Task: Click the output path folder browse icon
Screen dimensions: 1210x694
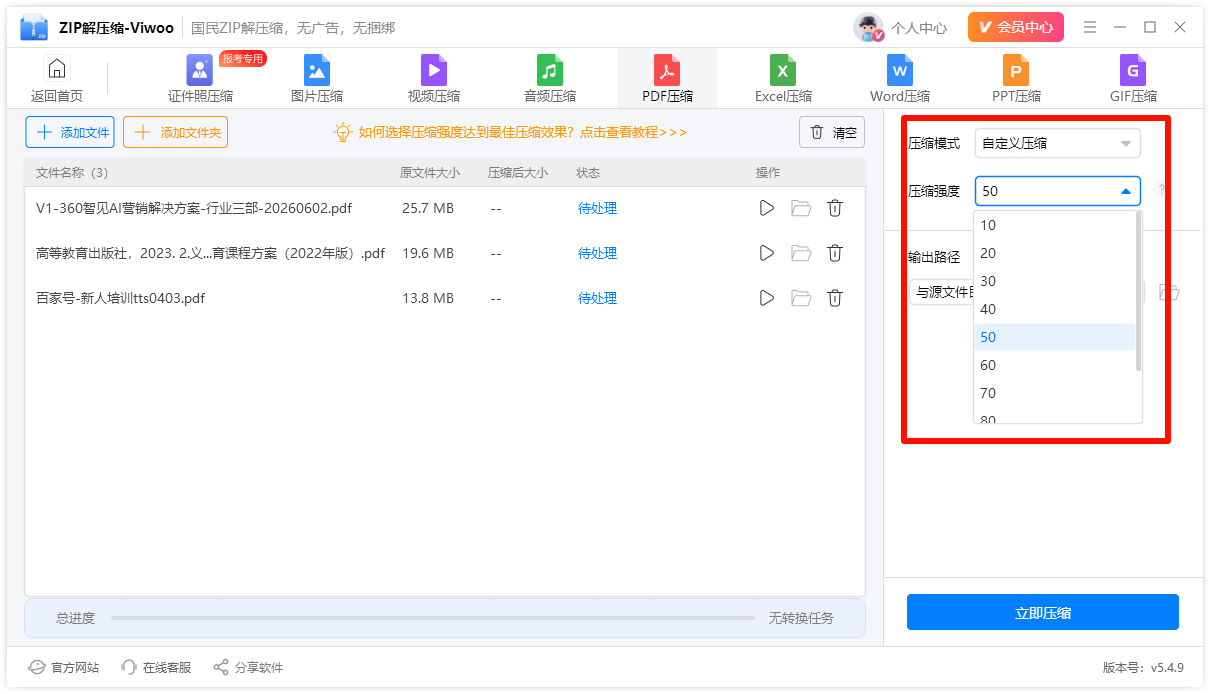Action: [x=1168, y=292]
